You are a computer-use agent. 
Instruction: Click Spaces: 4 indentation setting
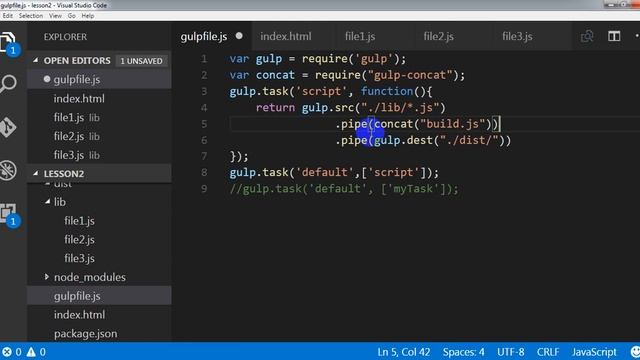click(x=464, y=352)
